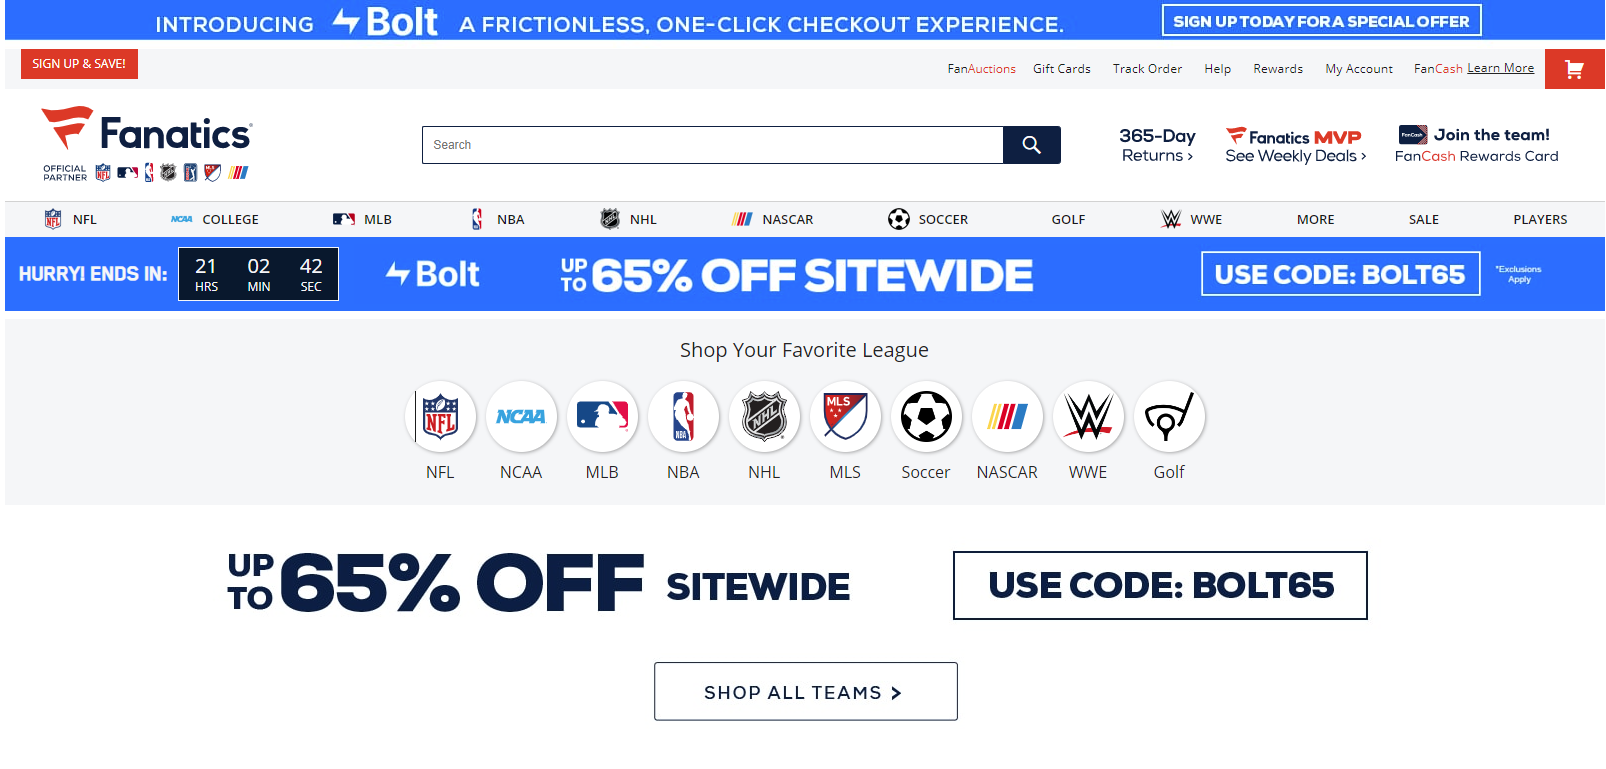Open the MLB league circle icon
The image size is (1606, 769).
point(602,417)
